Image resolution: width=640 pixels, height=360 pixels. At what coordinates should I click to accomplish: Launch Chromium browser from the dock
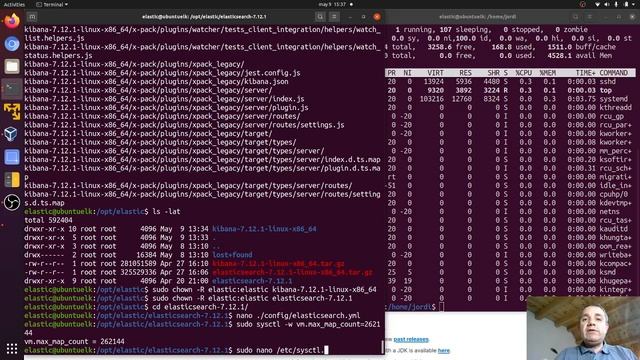point(12,44)
